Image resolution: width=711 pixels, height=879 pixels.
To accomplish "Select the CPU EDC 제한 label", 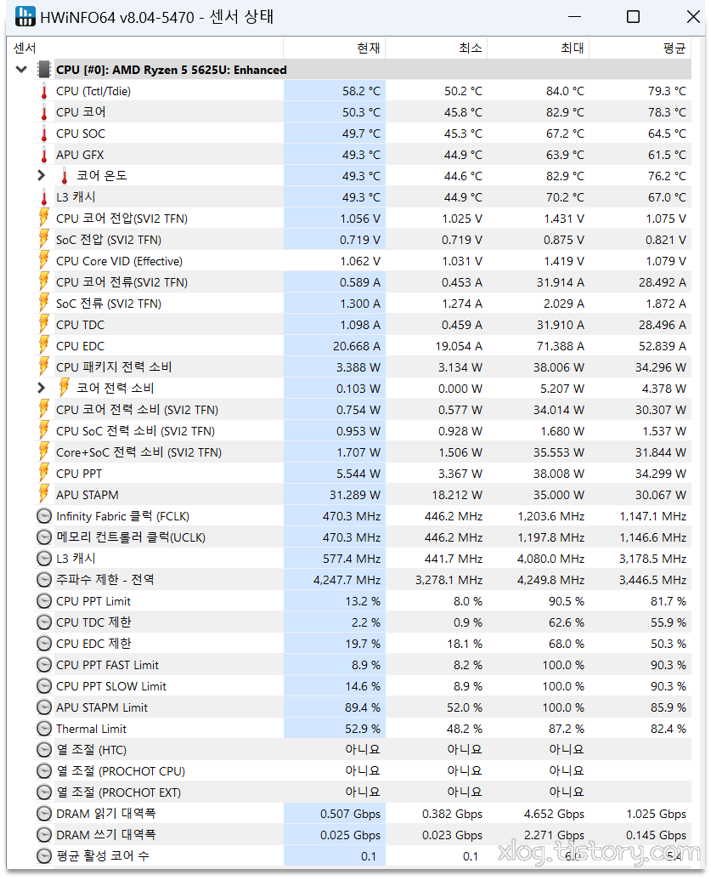I will [x=94, y=644].
